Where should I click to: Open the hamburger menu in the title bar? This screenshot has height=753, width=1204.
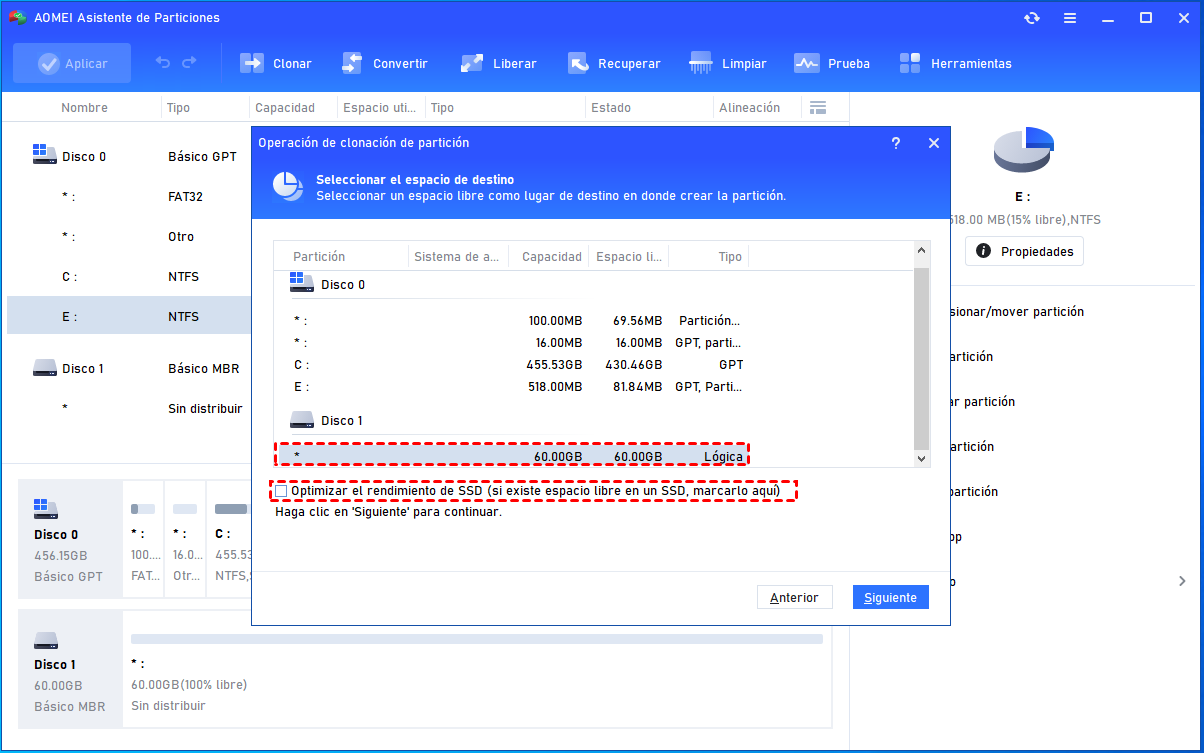(x=1070, y=18)
